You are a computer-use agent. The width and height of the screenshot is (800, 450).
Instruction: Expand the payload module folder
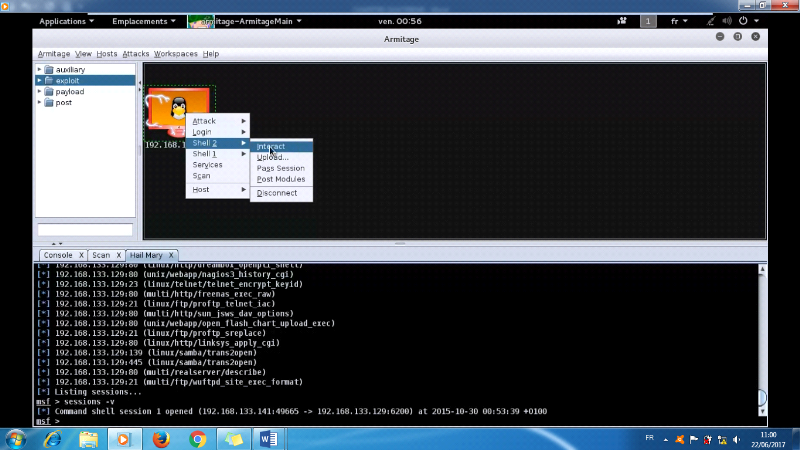(x=40, y=91)
